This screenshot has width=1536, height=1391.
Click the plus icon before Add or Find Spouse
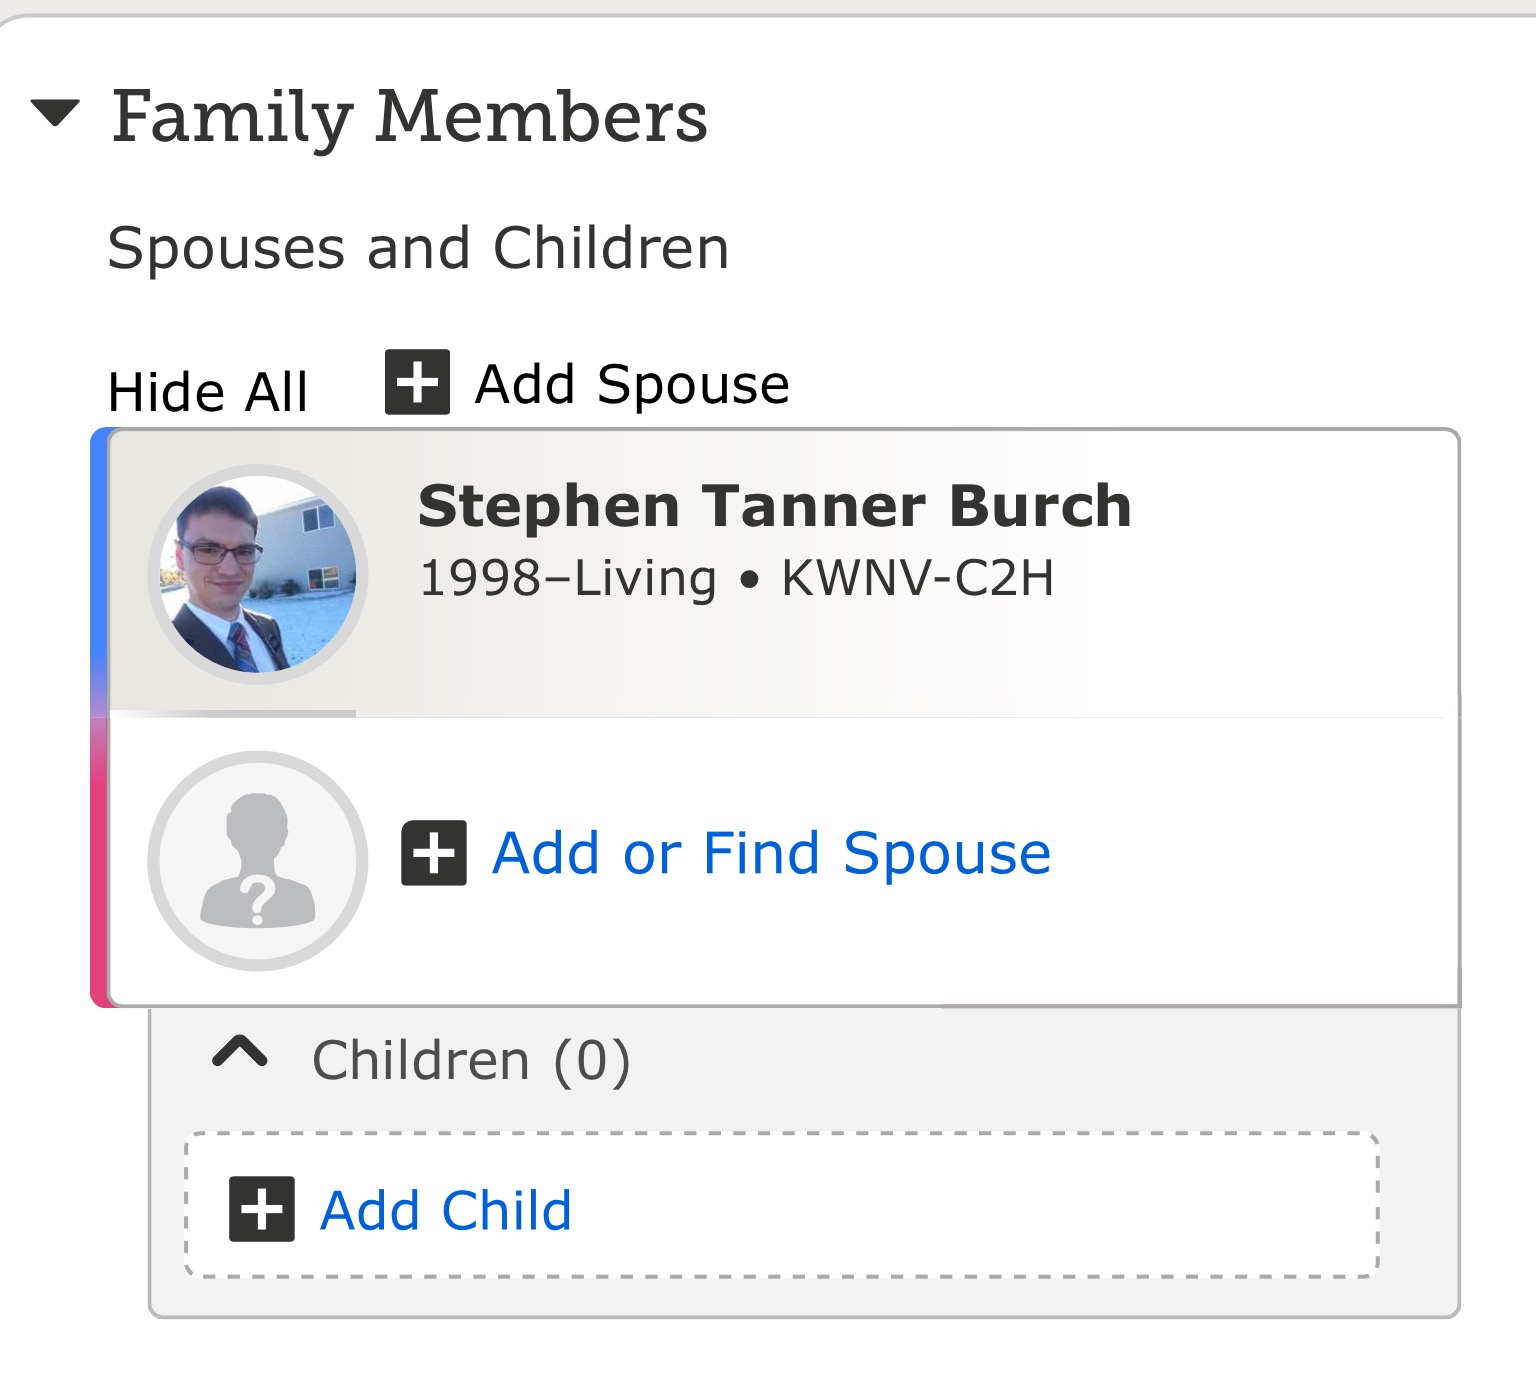[x=434, y=853]
